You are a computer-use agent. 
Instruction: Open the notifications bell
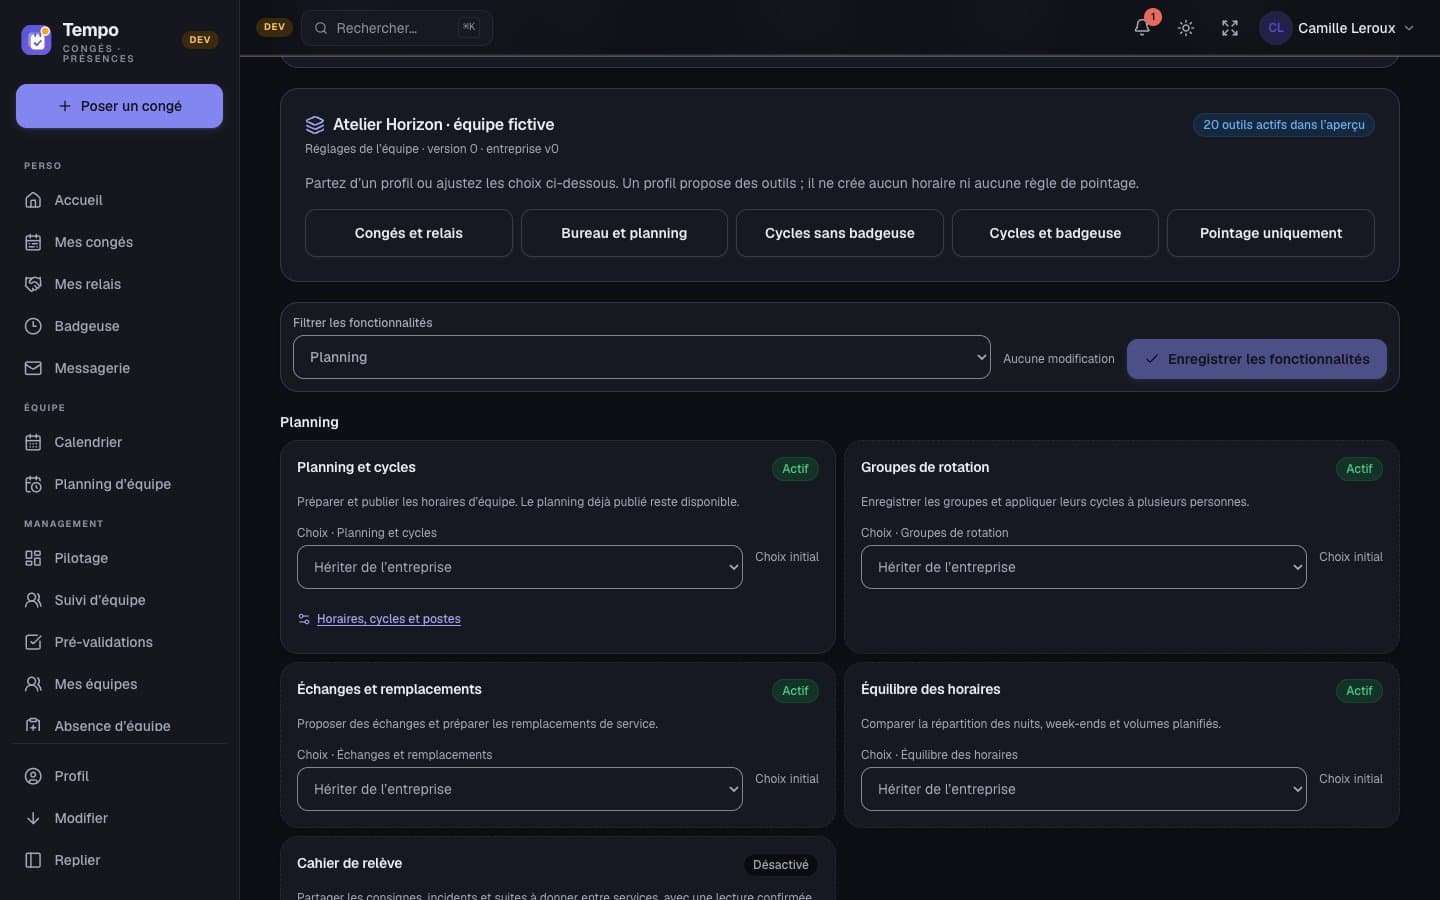coord(1142,28)
